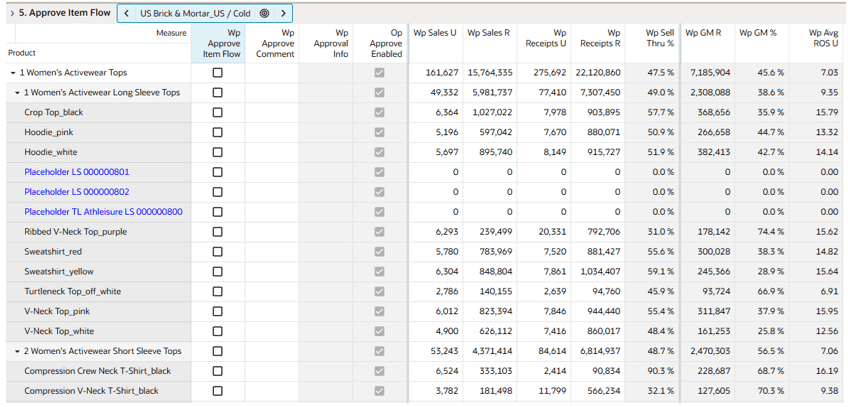Image resolution: width=848 pixels, height=407 pixels.
Task: Check Approve Item Flow for Compression V-Neck T-Shirt_black
Action: pos(217,391)
